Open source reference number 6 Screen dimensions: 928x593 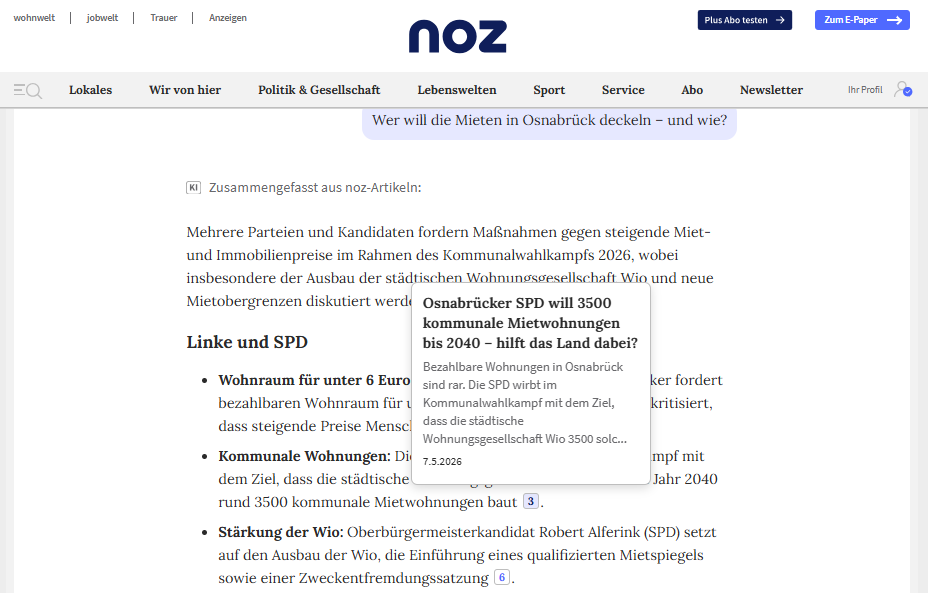(x=502, y=577)
